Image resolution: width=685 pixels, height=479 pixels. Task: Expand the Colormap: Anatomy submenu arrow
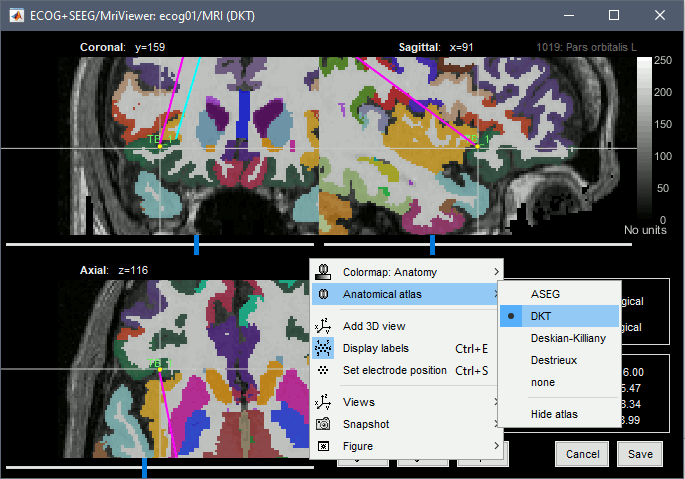pos(496,272)
